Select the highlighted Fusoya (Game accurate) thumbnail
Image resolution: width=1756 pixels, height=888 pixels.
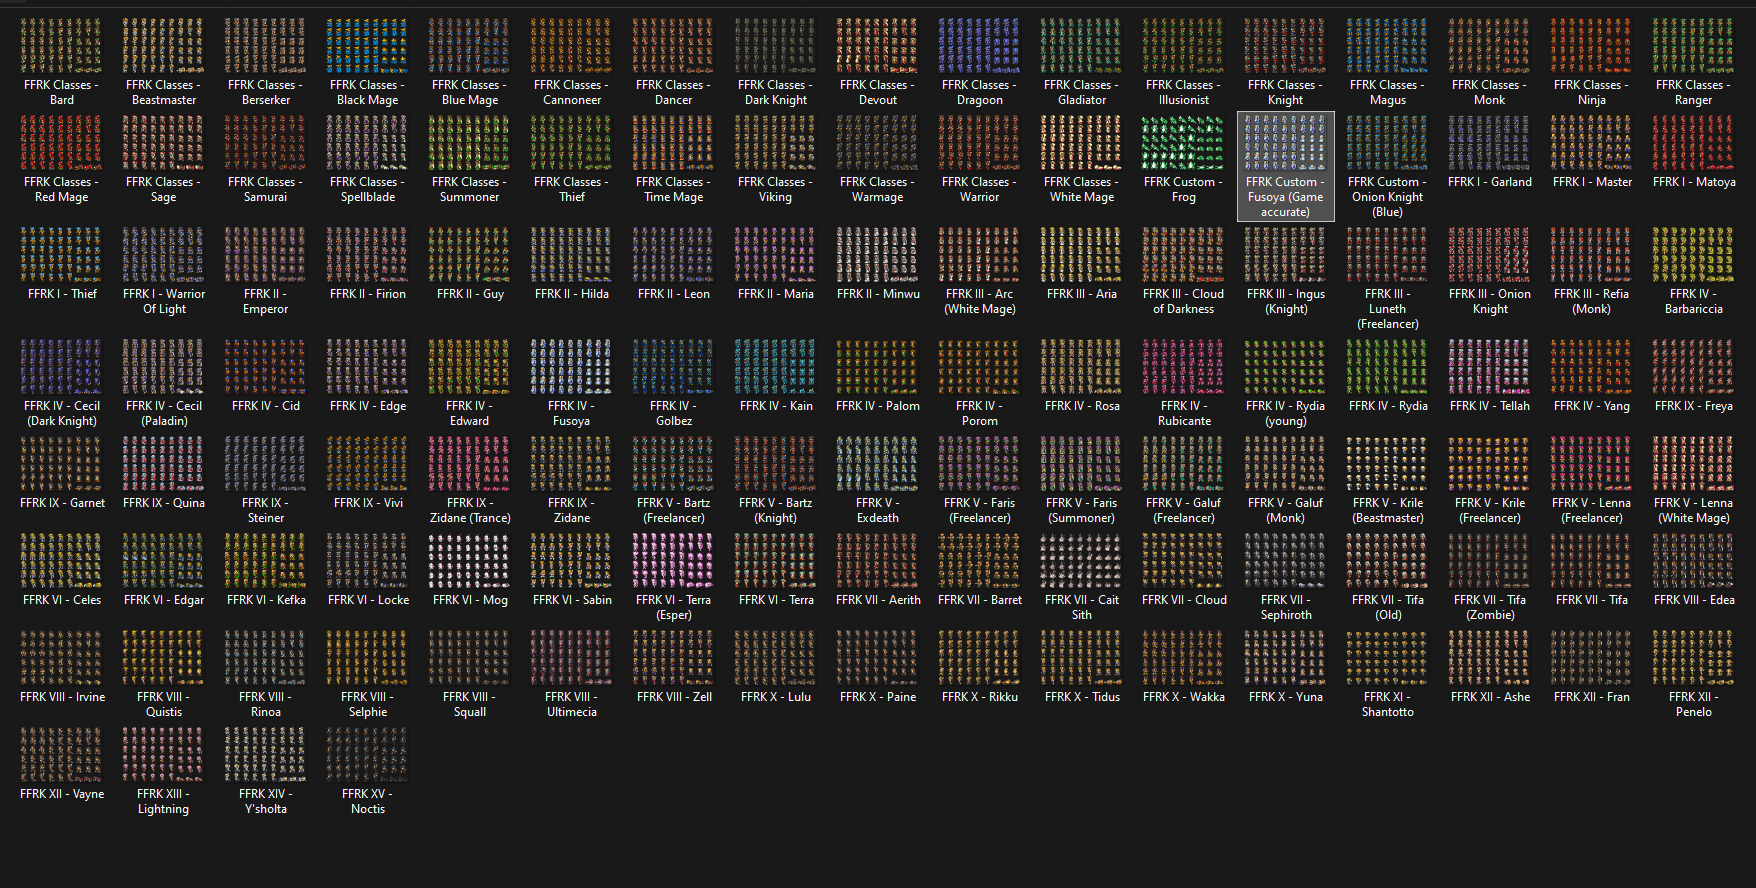[x=1286, y=143]
